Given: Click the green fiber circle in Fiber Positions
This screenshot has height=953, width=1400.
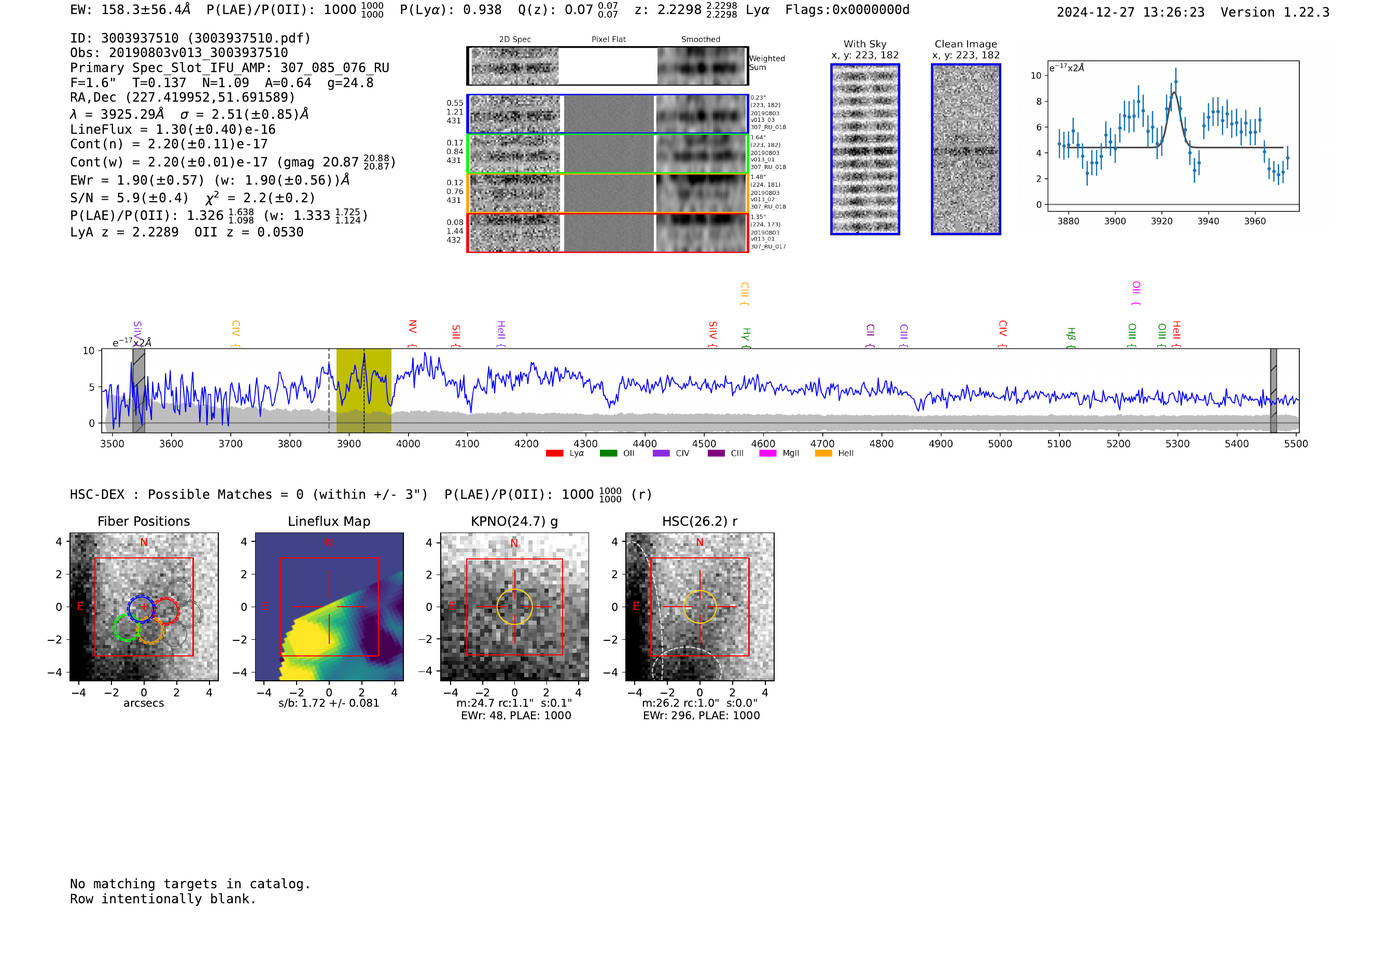Looking at the screenshot, I should click(x=127, y=628).
